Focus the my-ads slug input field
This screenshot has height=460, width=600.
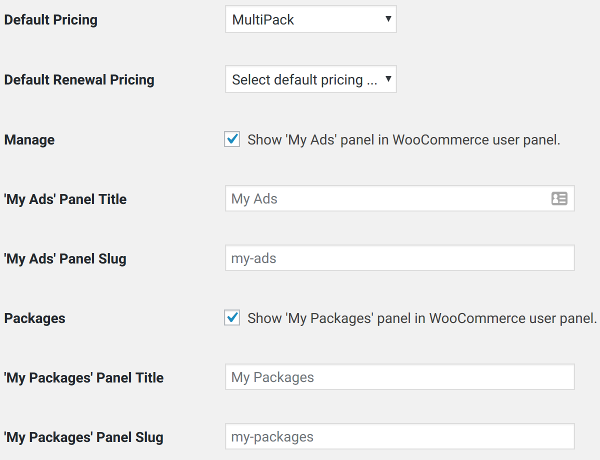399,258
